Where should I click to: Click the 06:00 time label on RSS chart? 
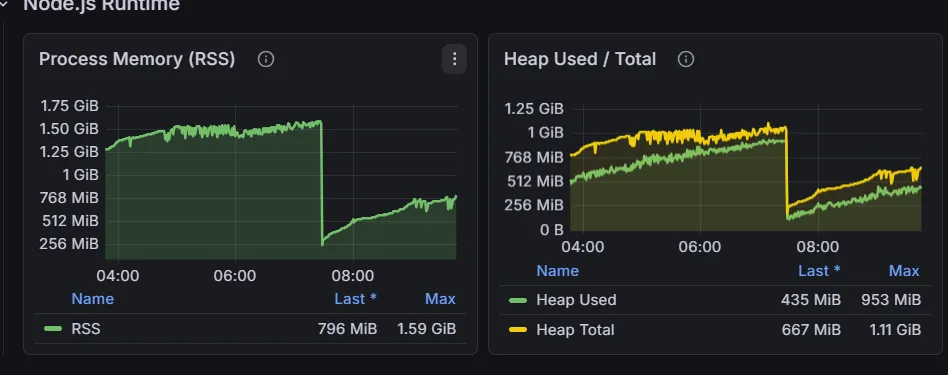pyautogui.click(x=235, y=276)
